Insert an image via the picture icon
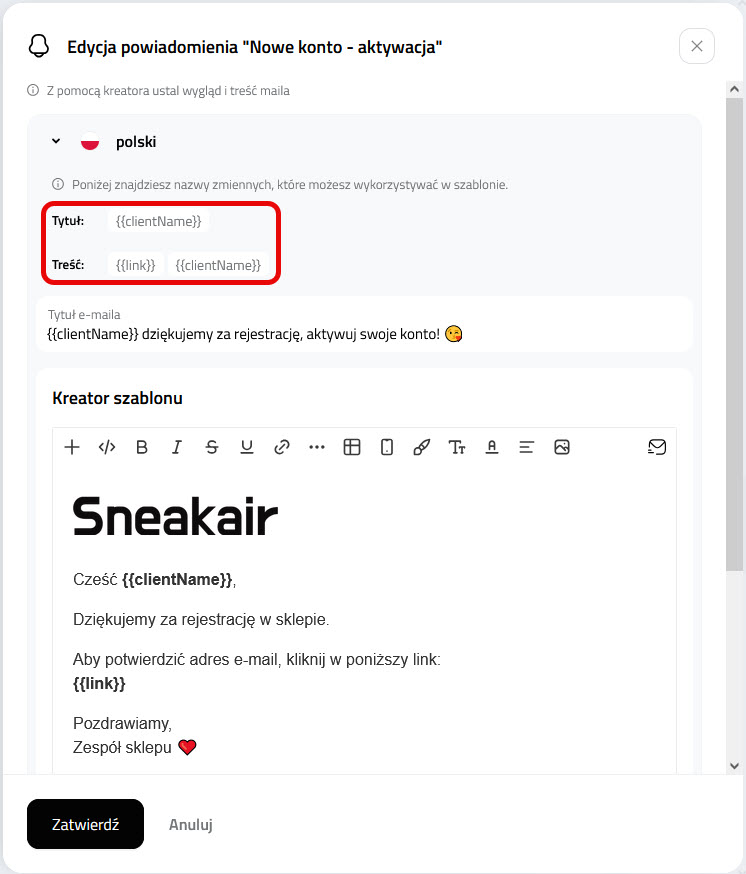The width and height of the screenshot is (746, 874). click(561, 447)
